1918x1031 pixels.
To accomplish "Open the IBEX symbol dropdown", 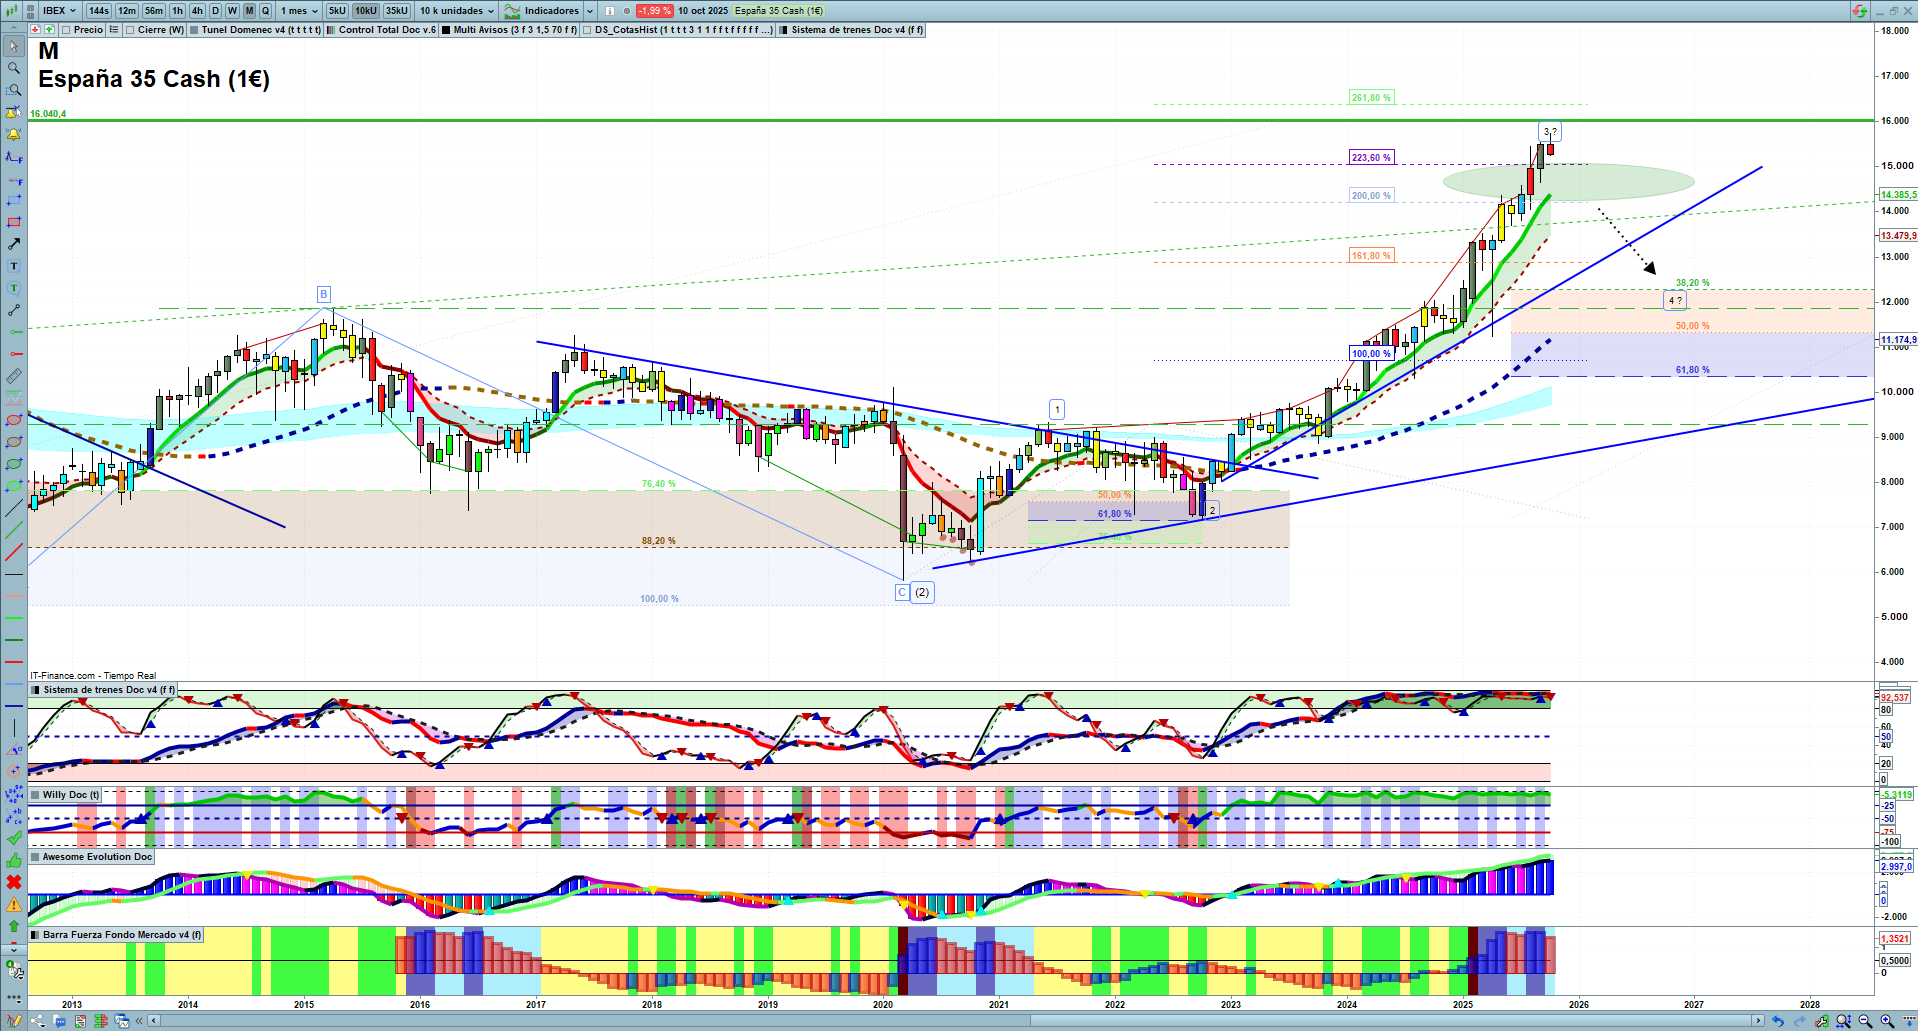I will [x=59, y=11].
